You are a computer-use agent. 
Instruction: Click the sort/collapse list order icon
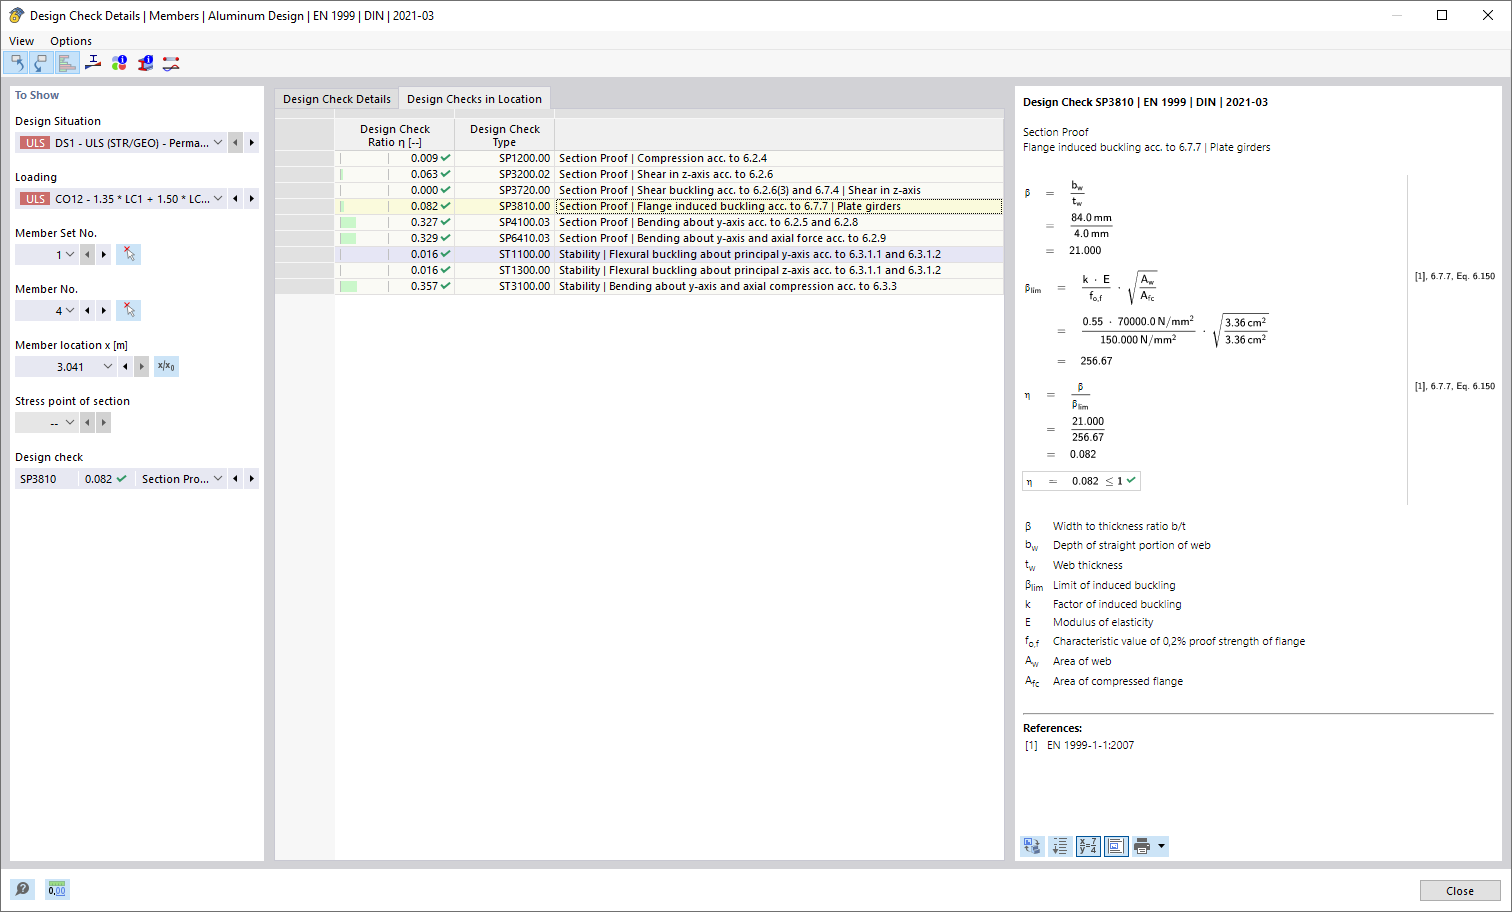1060,846
